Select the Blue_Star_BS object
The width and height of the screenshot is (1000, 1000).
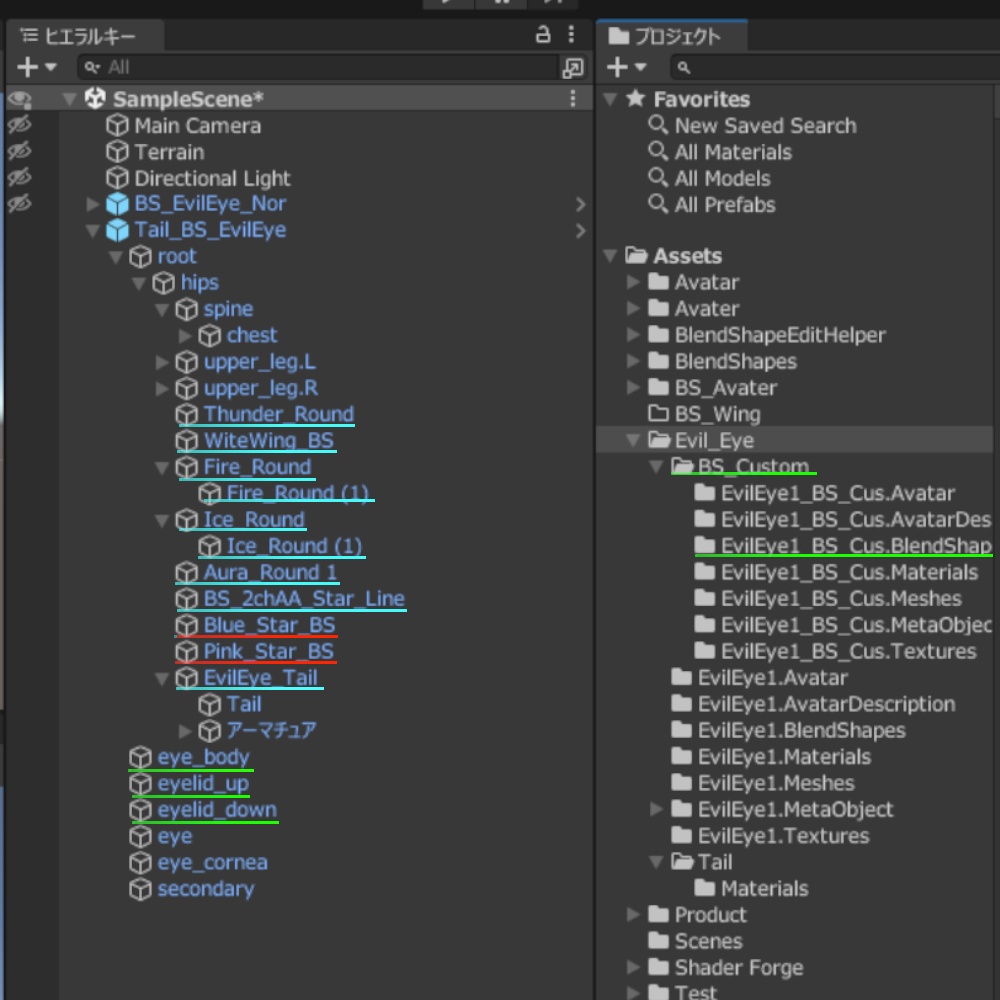(x=269, y=625)
